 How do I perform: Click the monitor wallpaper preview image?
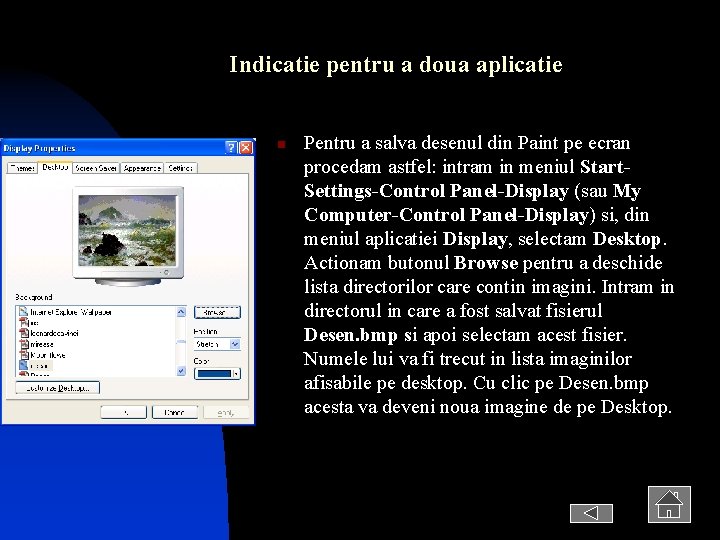pos(127,230)
